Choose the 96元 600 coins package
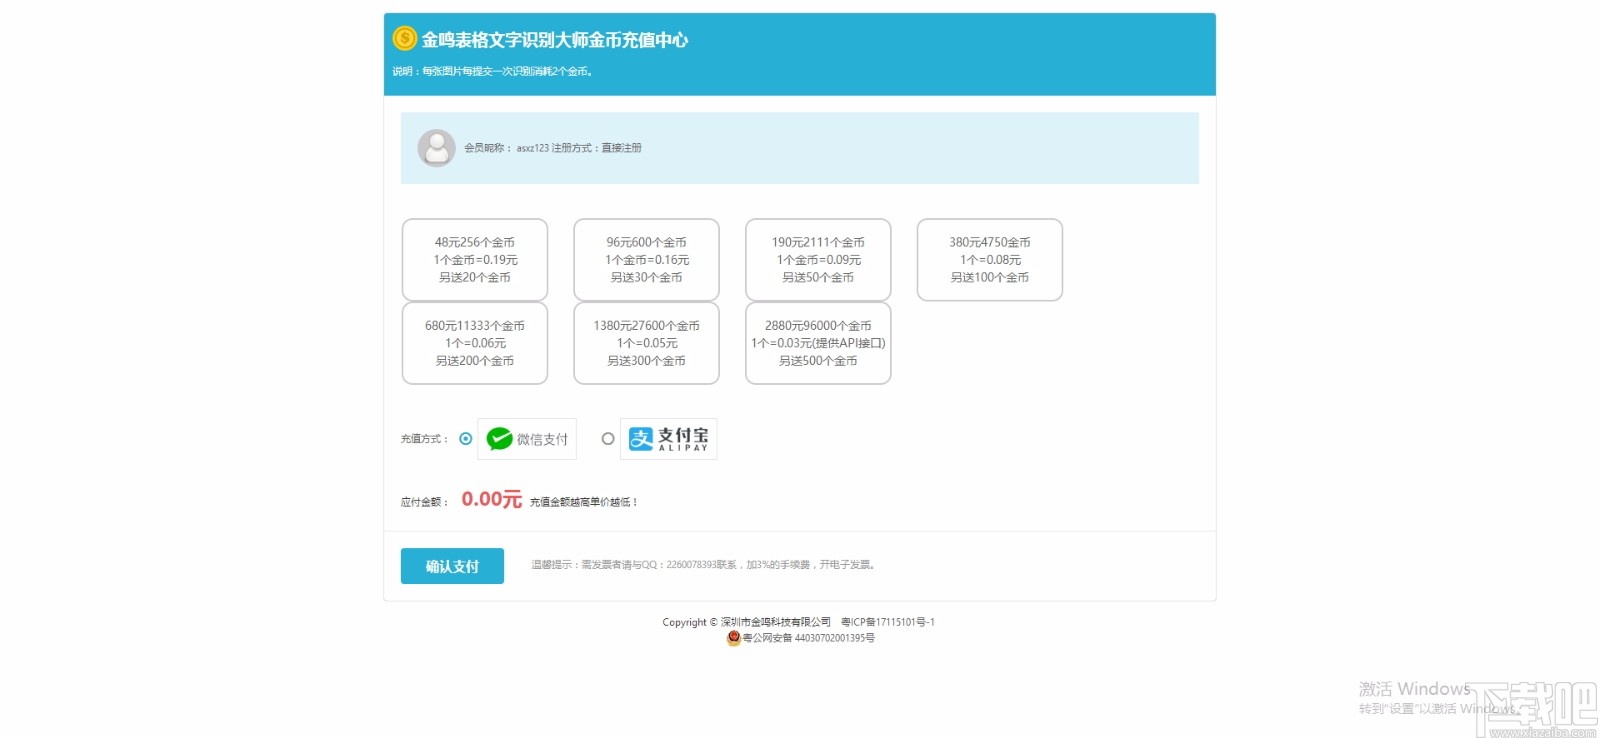Screen dimensions: 1600x738 pyautogui.click(x=647, y=260)
